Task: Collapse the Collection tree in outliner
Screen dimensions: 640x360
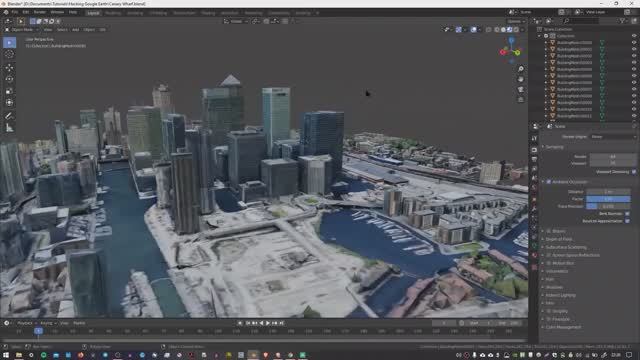Action: 540,36
